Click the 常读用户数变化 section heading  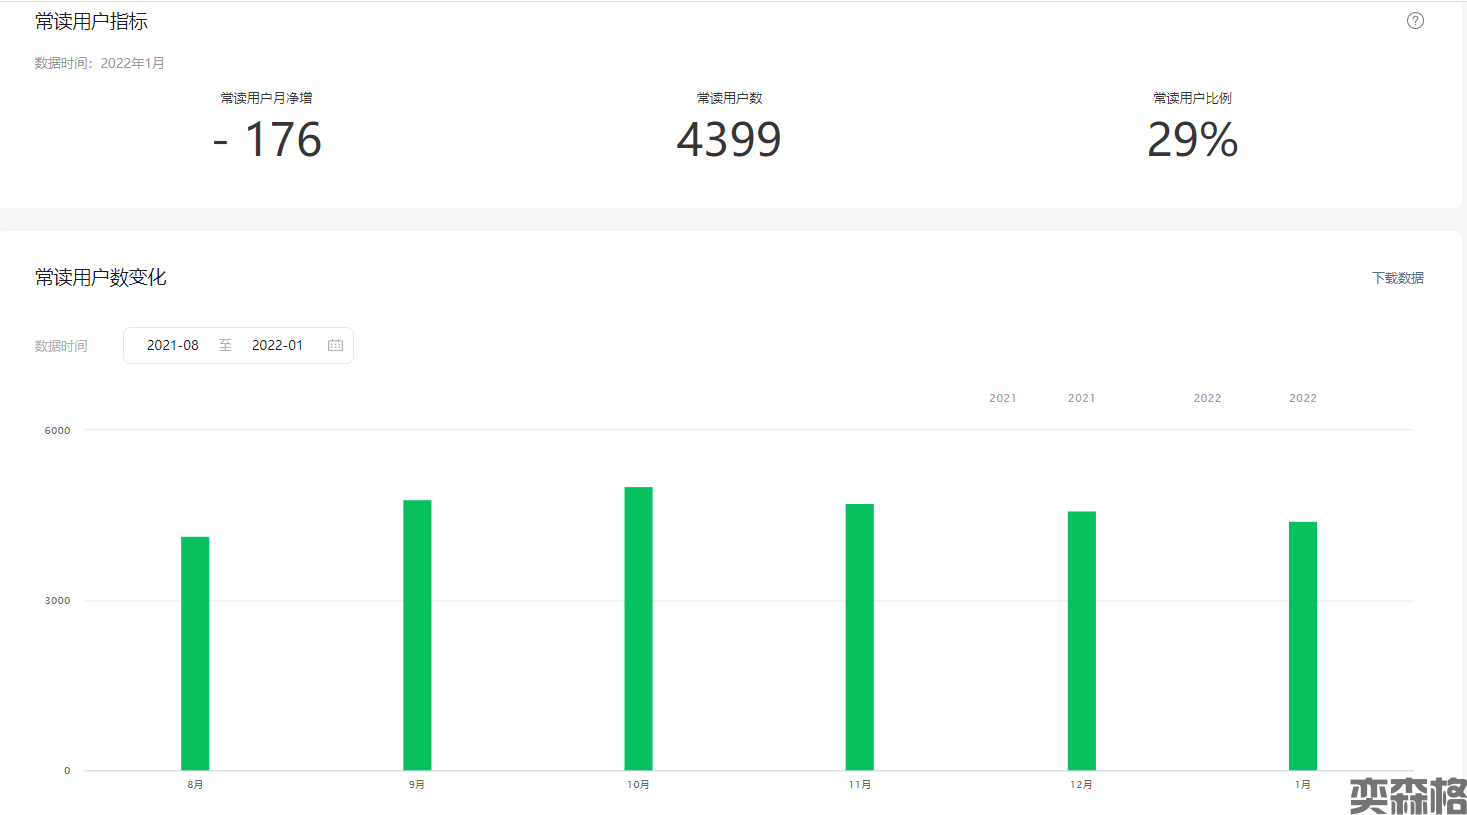click(100, 278)
